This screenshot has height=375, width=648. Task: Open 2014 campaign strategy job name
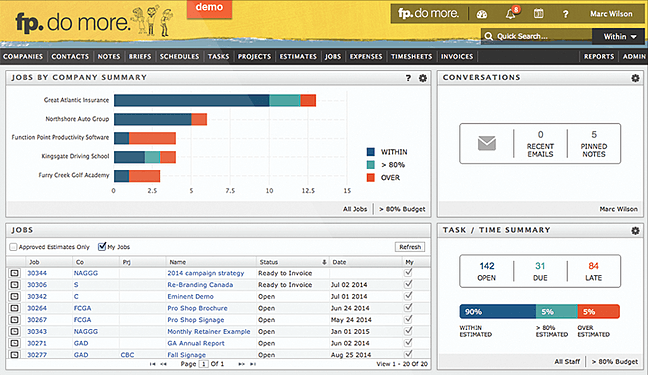(206, 273)
